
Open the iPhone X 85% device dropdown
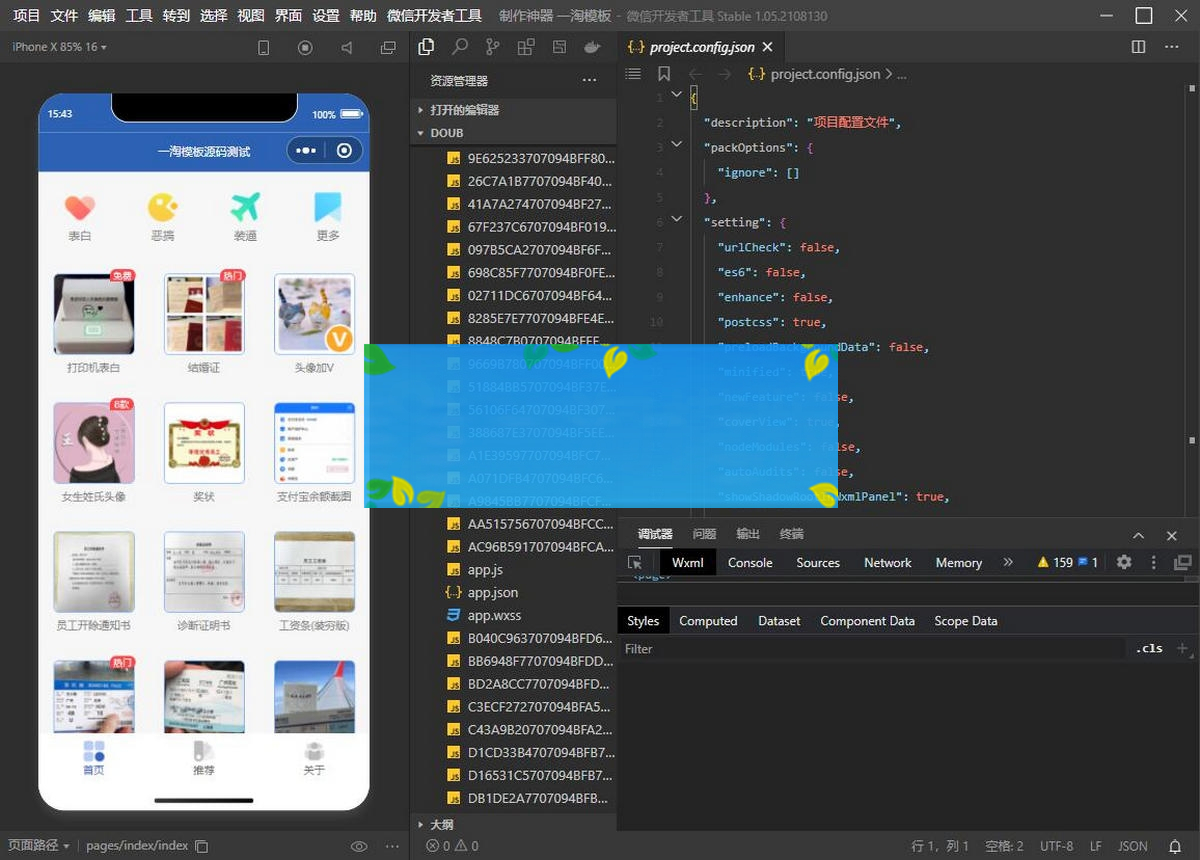(x=60, y=47)
